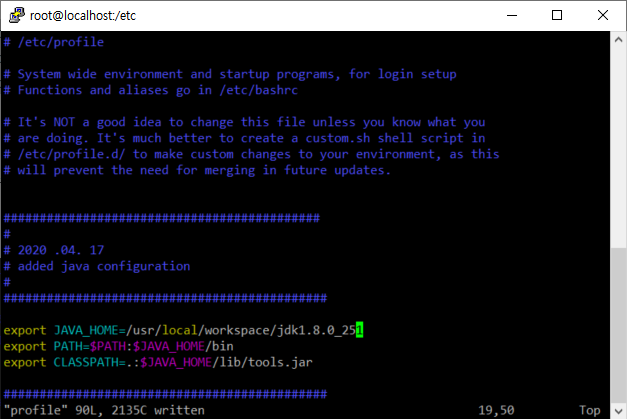Click the export JAVA_HOME line
Screen dimensions: 627x419
pyautogui.click(x=183, y=330)
